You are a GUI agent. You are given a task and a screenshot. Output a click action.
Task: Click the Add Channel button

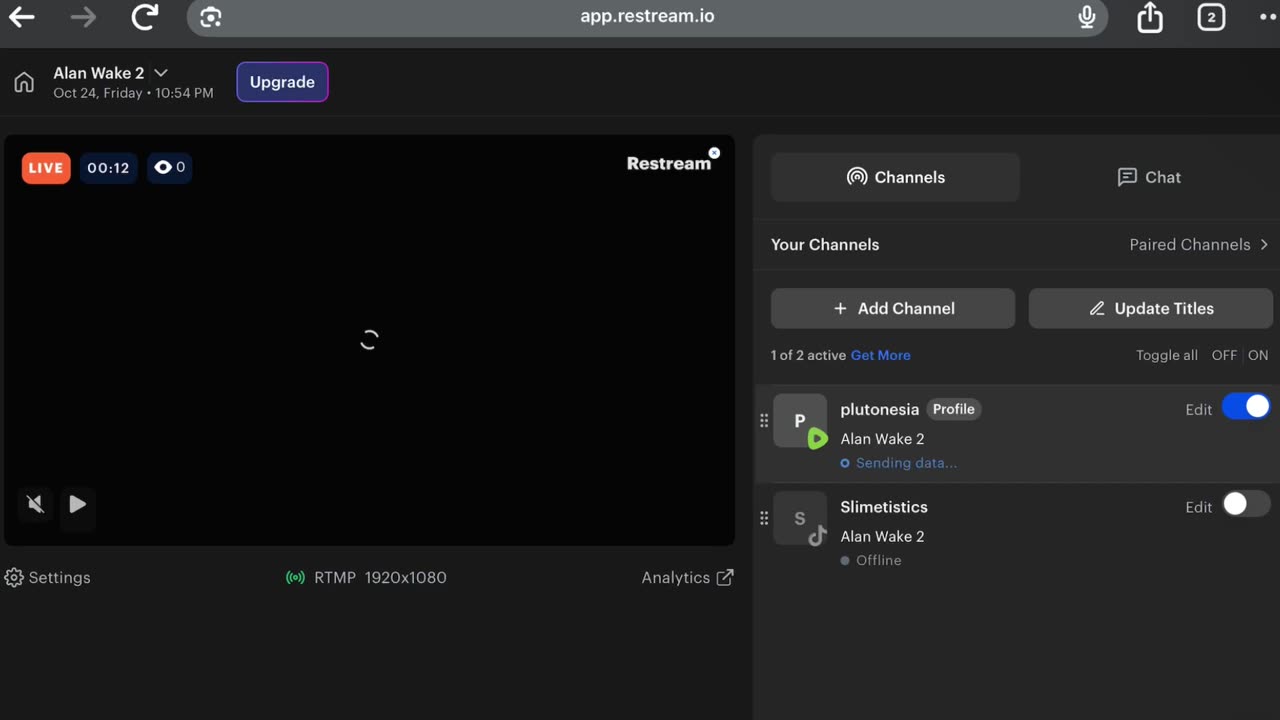click(x=893, y=308)
